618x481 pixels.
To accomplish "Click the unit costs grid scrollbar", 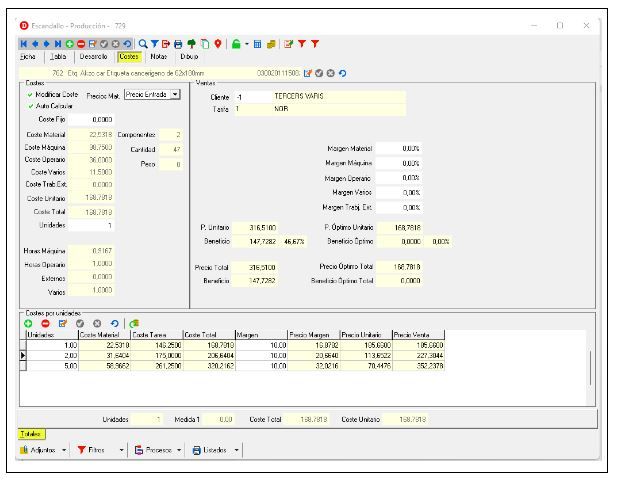I will [x=590, y=367].
